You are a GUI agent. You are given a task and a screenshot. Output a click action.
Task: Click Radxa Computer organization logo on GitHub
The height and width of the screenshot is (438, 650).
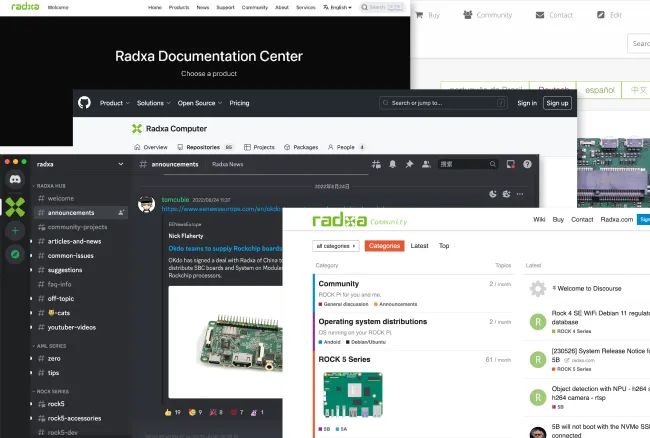coord(137,128)
